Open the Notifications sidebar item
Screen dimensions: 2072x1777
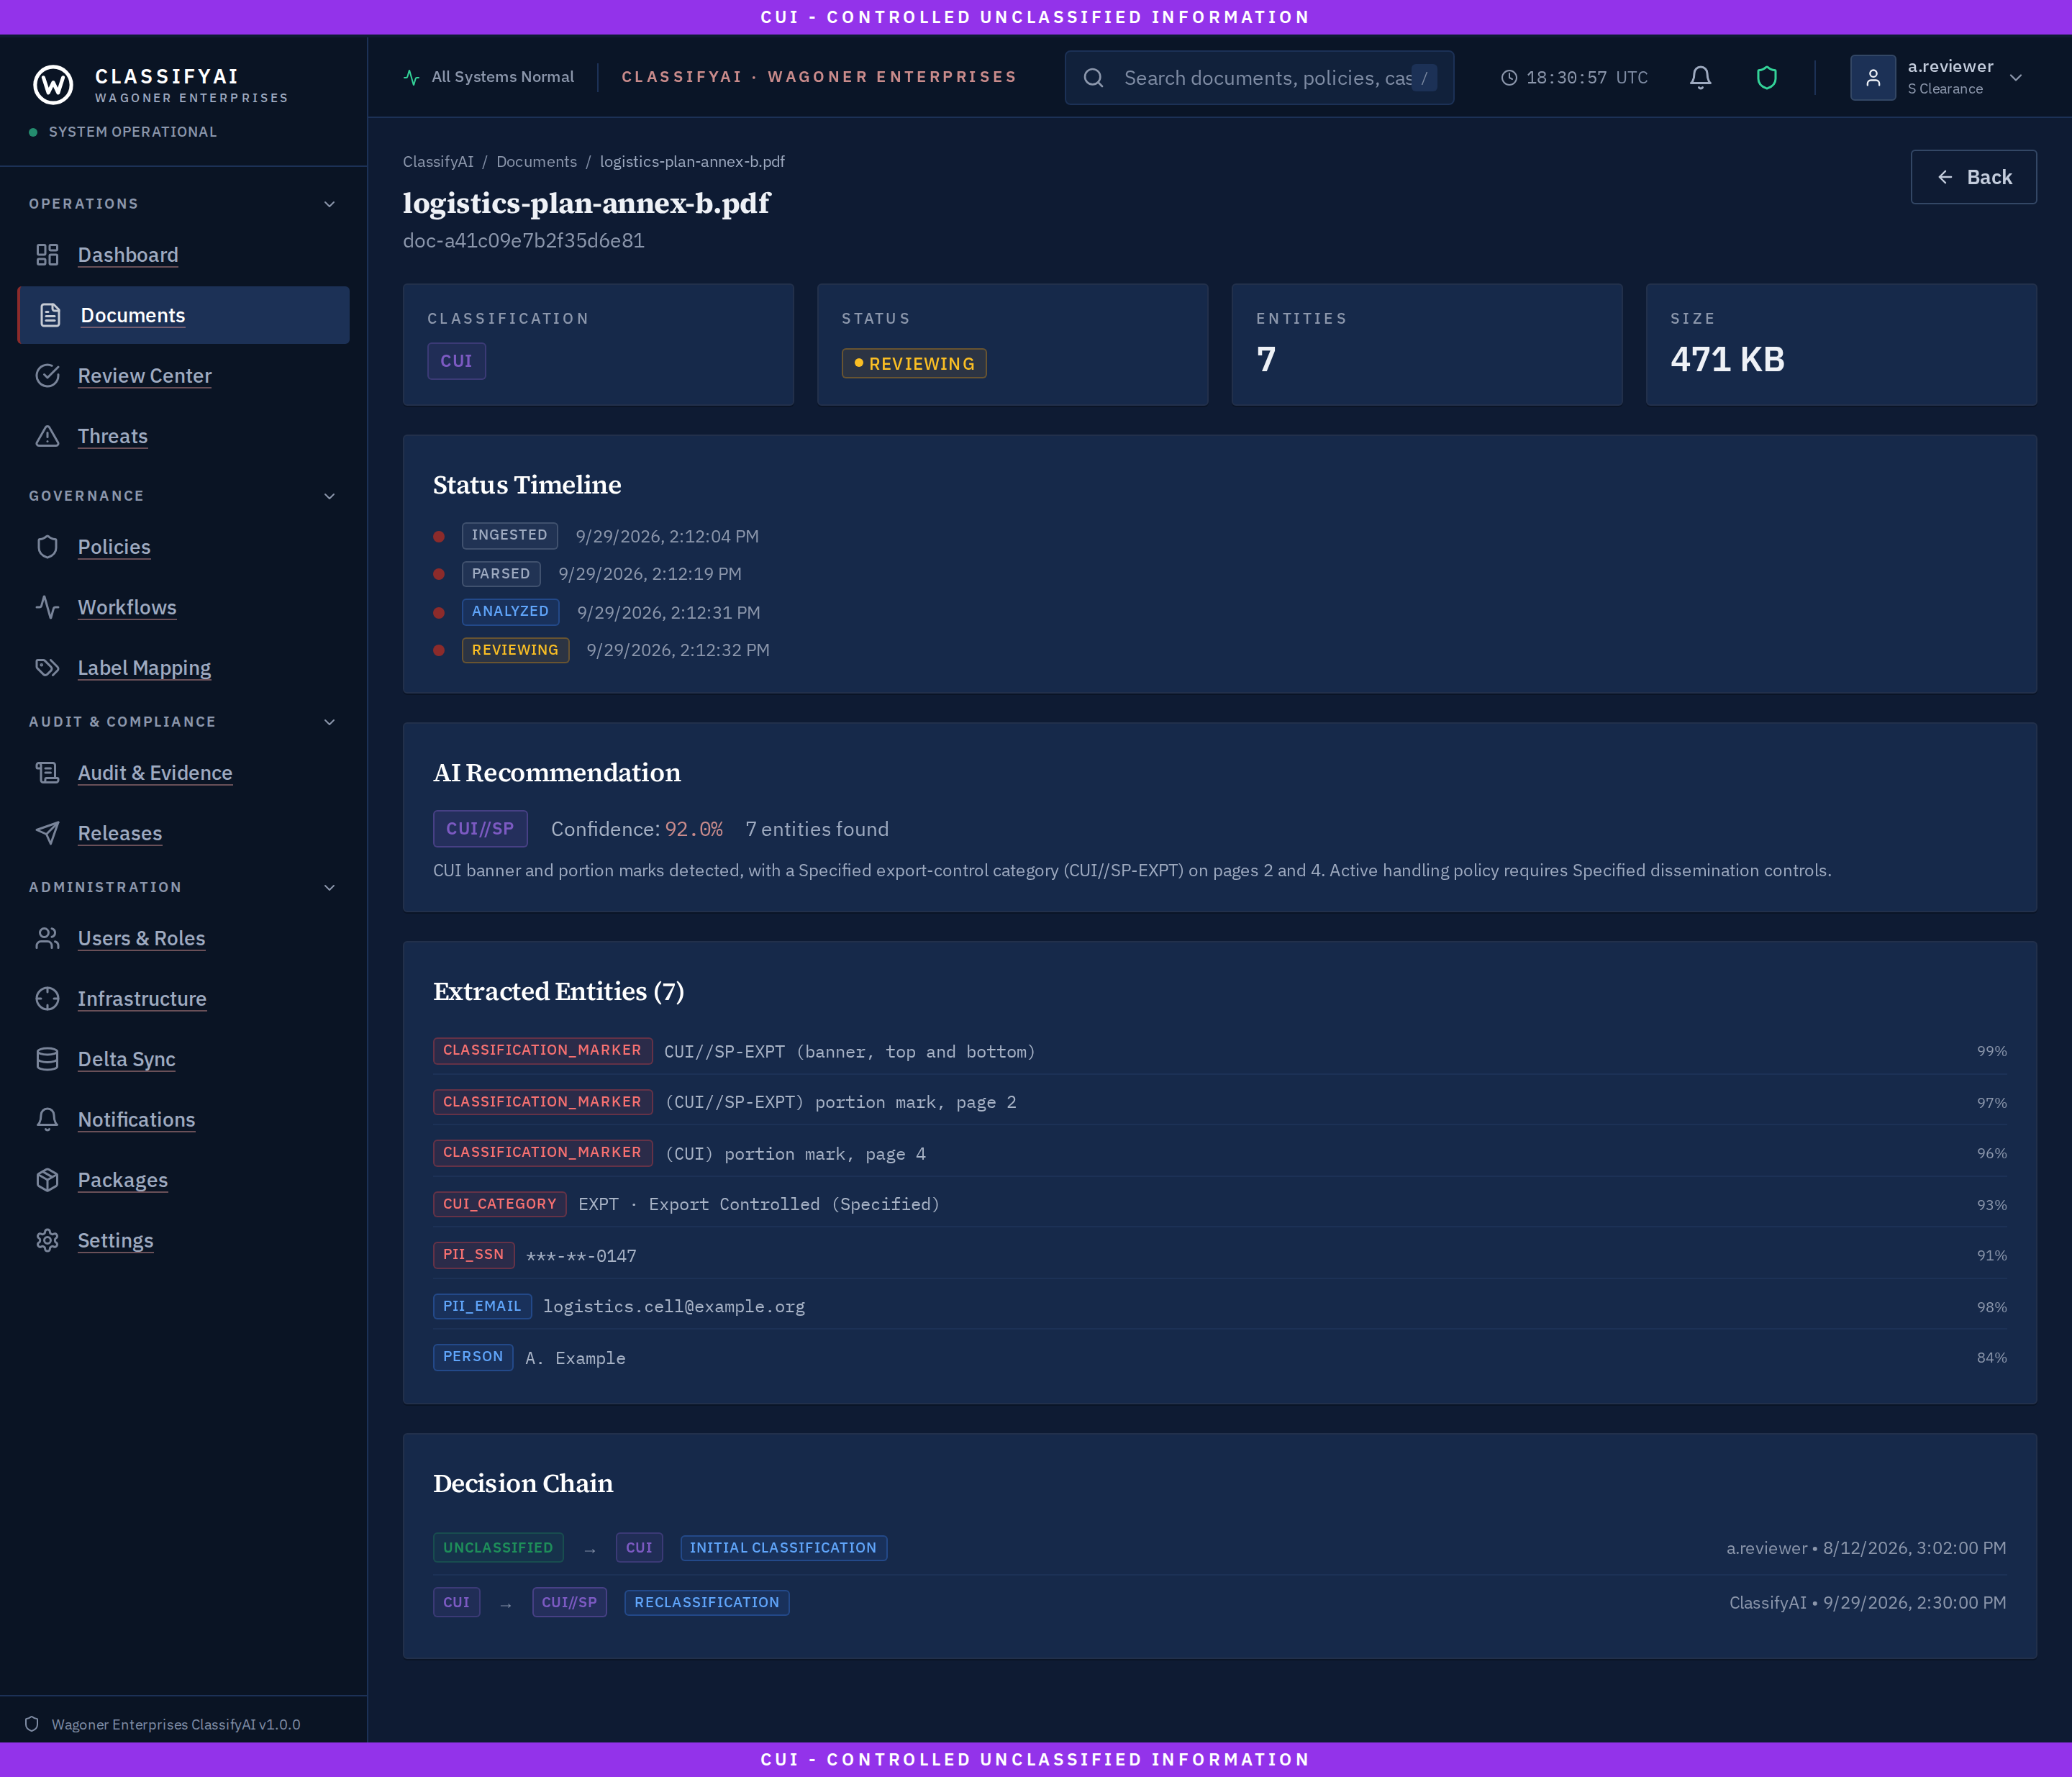point(183,1120)
